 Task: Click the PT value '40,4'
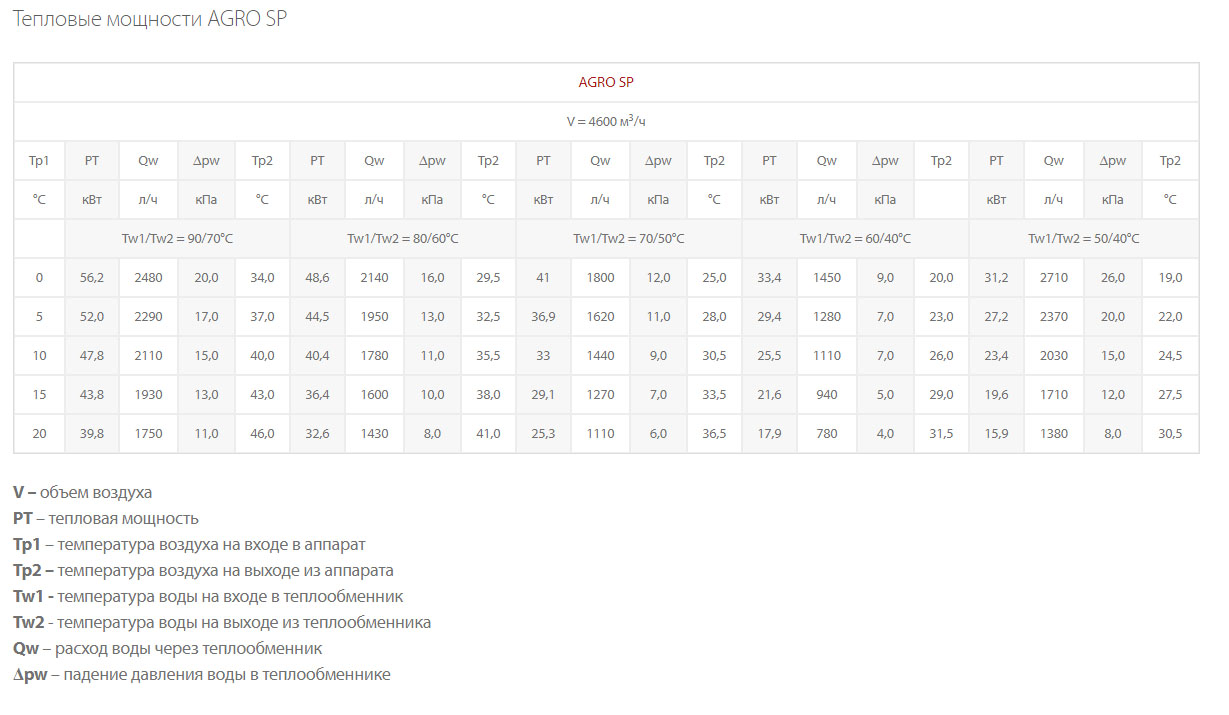coord(317,355)
